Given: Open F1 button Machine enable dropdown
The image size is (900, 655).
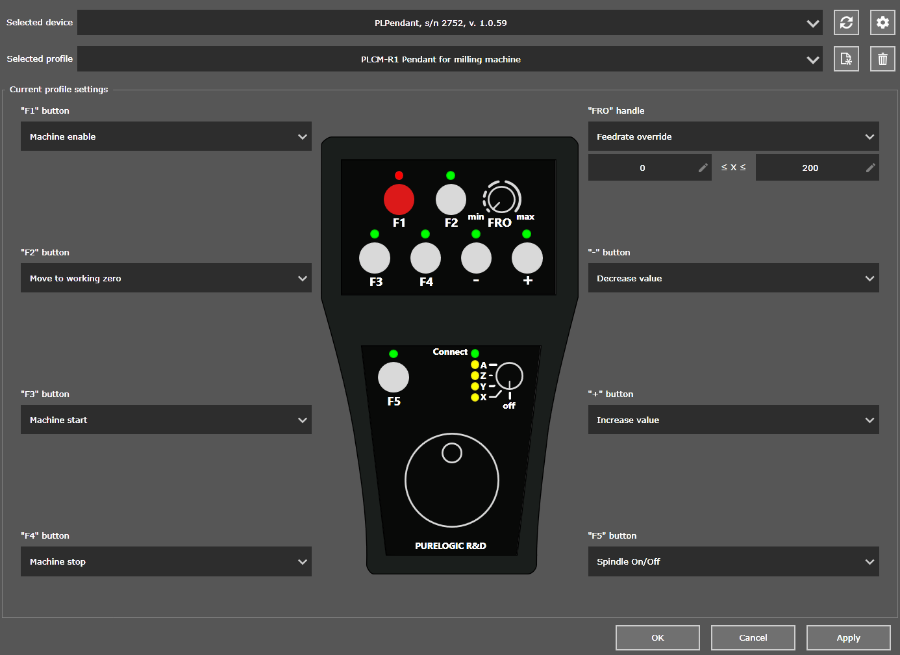Looking at the screenshot, I should click(x=166, y=137).
